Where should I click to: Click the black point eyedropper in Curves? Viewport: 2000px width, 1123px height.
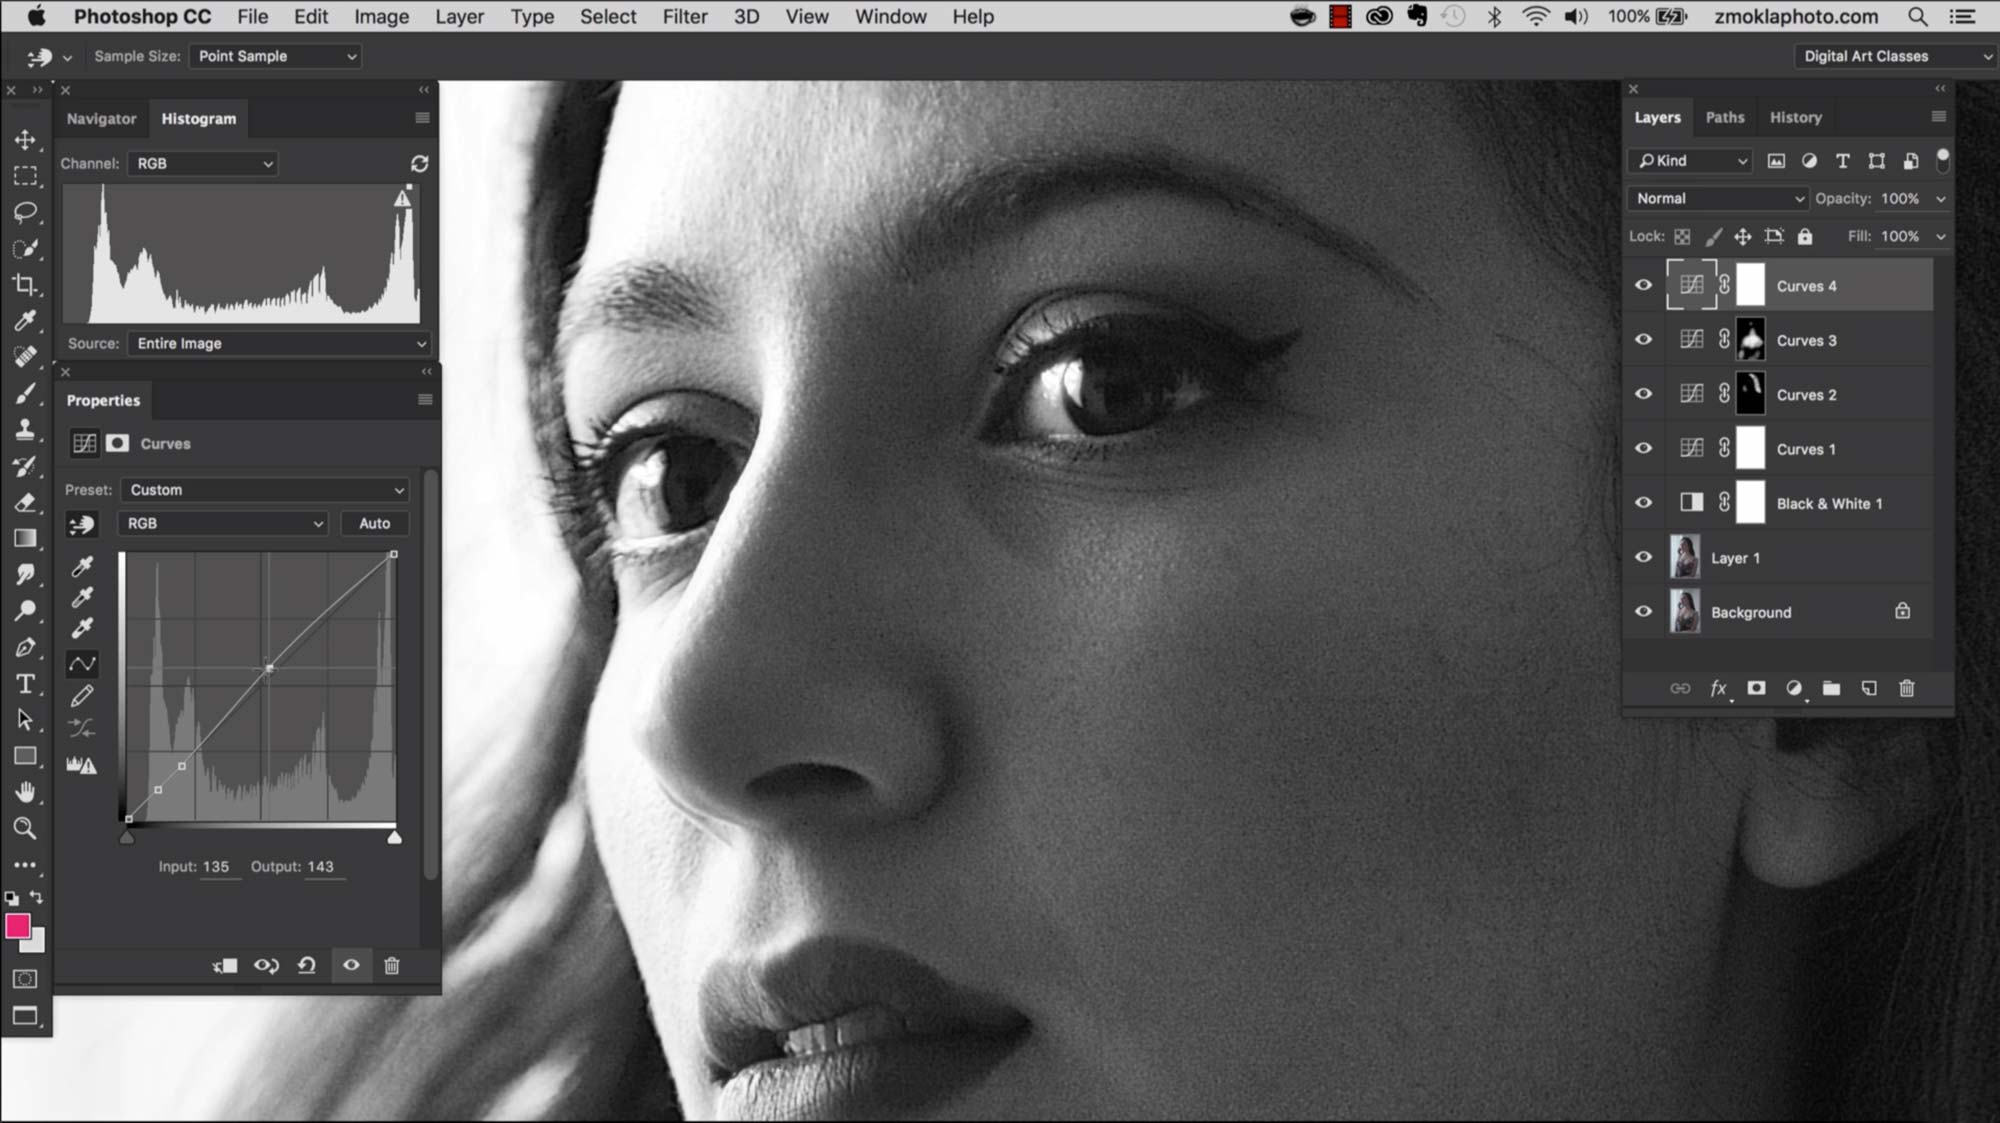[83, 567]
